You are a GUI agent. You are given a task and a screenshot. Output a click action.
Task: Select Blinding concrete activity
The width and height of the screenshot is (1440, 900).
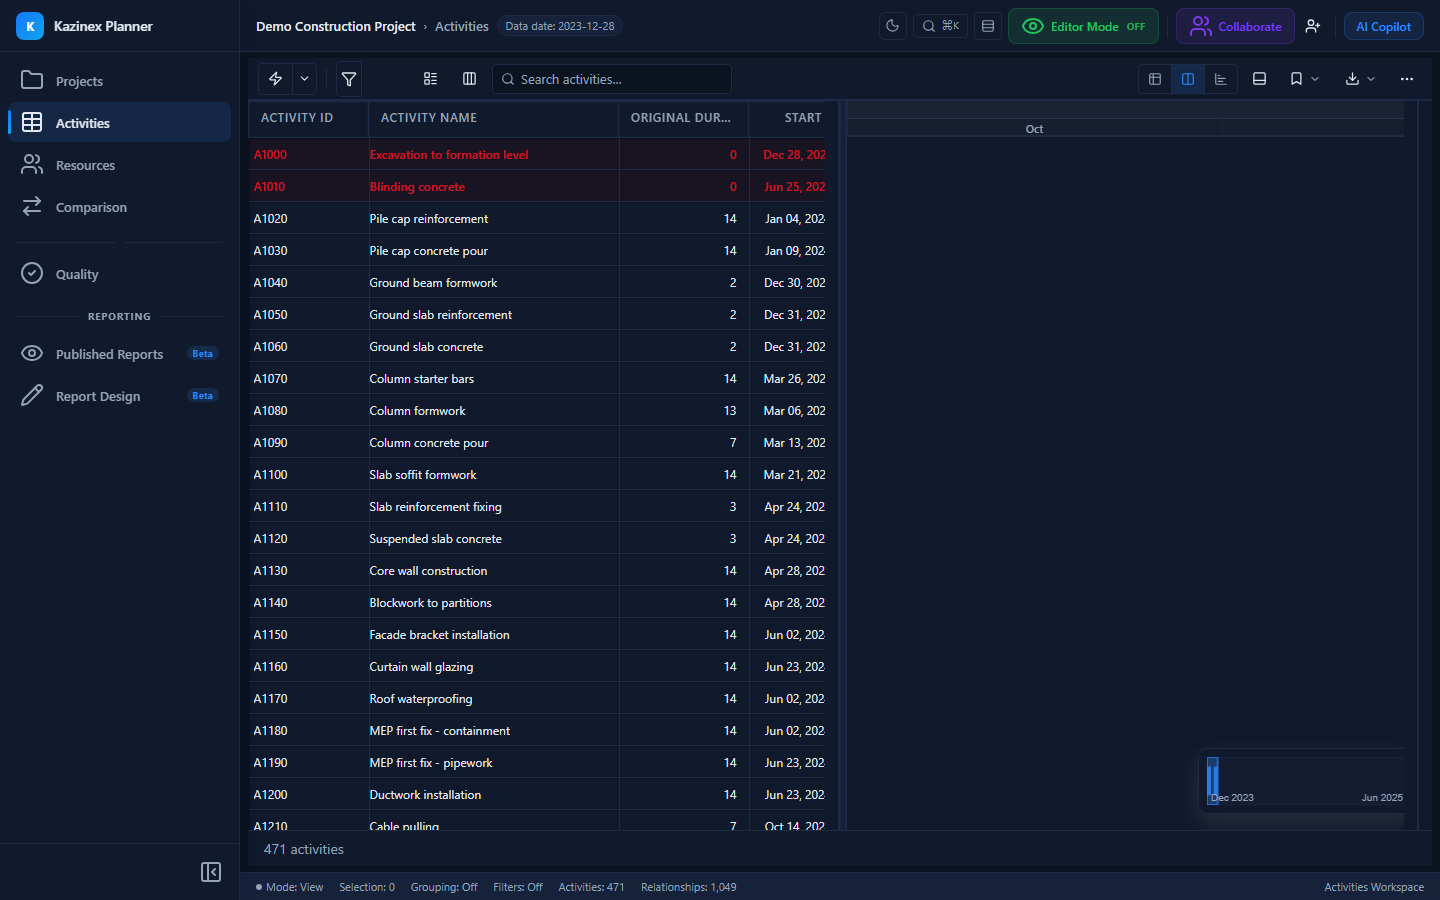417,187
